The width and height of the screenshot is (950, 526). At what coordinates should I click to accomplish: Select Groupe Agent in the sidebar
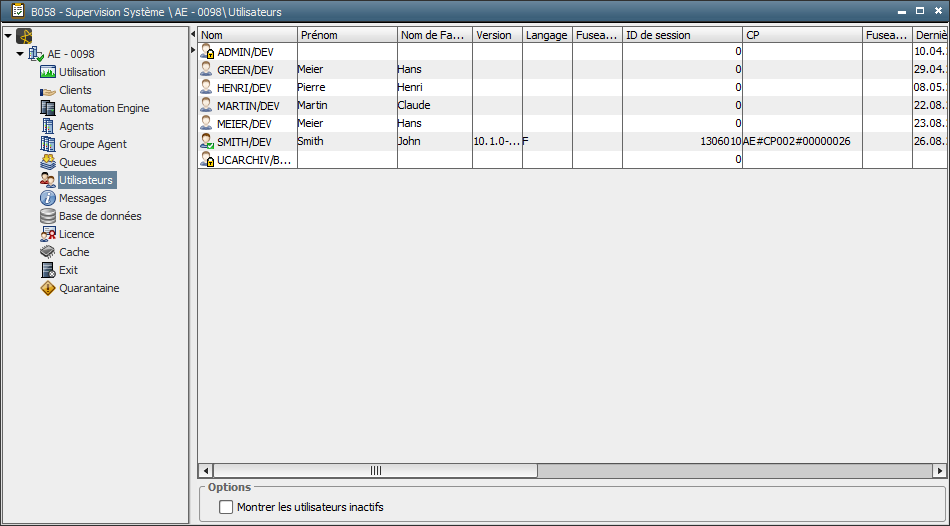point(92,144)
